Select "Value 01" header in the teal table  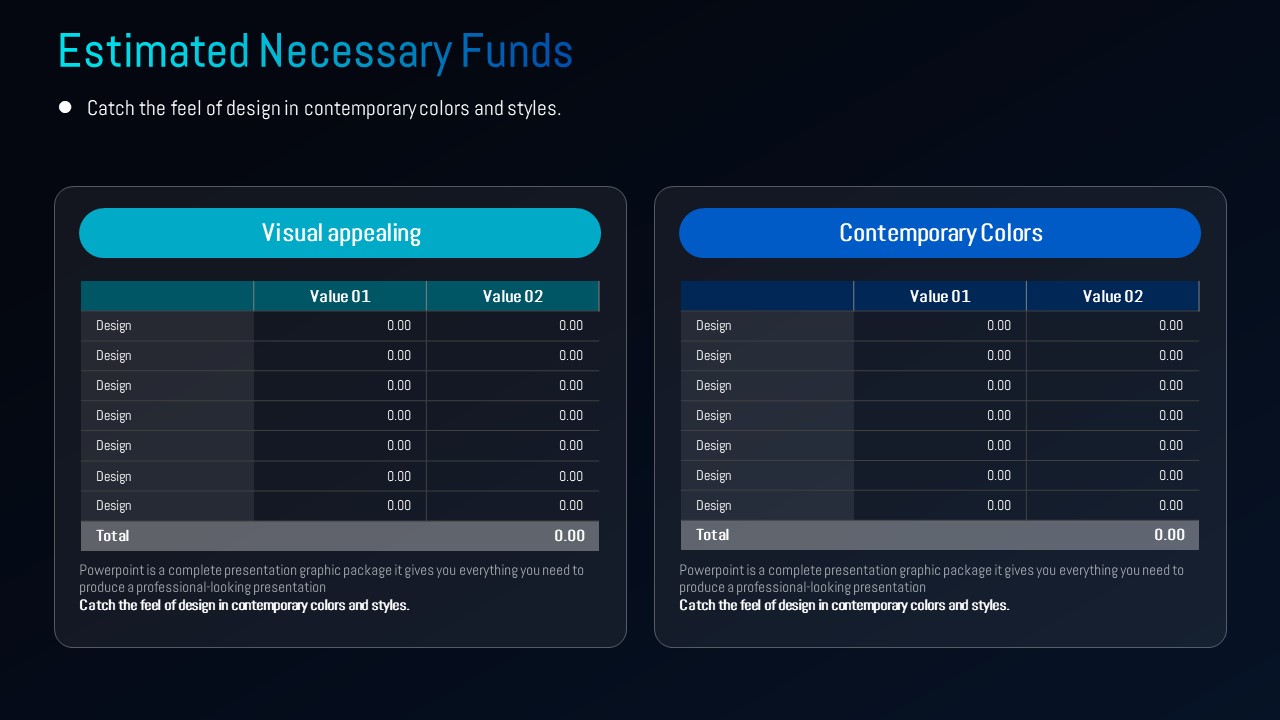[340, 296]
